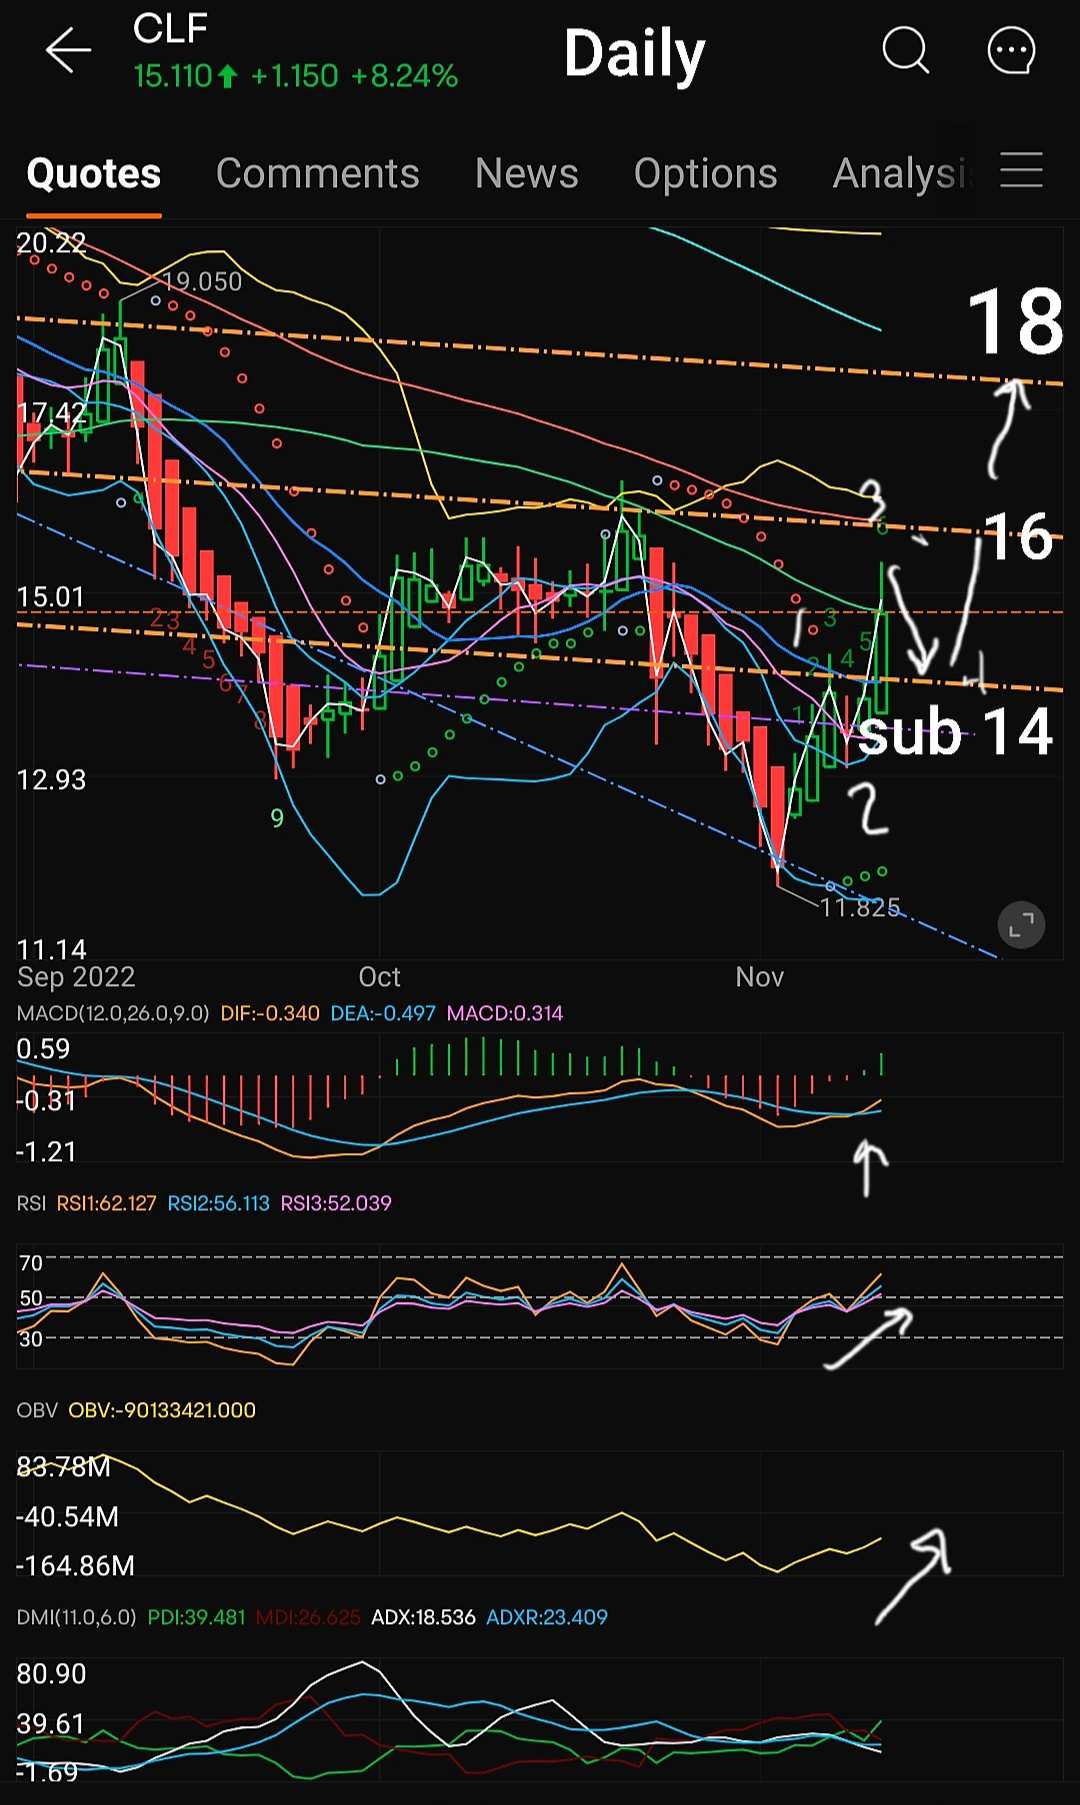
Task: Tap the DEA:-0.497 value
Action: [x=383, y=1013]
